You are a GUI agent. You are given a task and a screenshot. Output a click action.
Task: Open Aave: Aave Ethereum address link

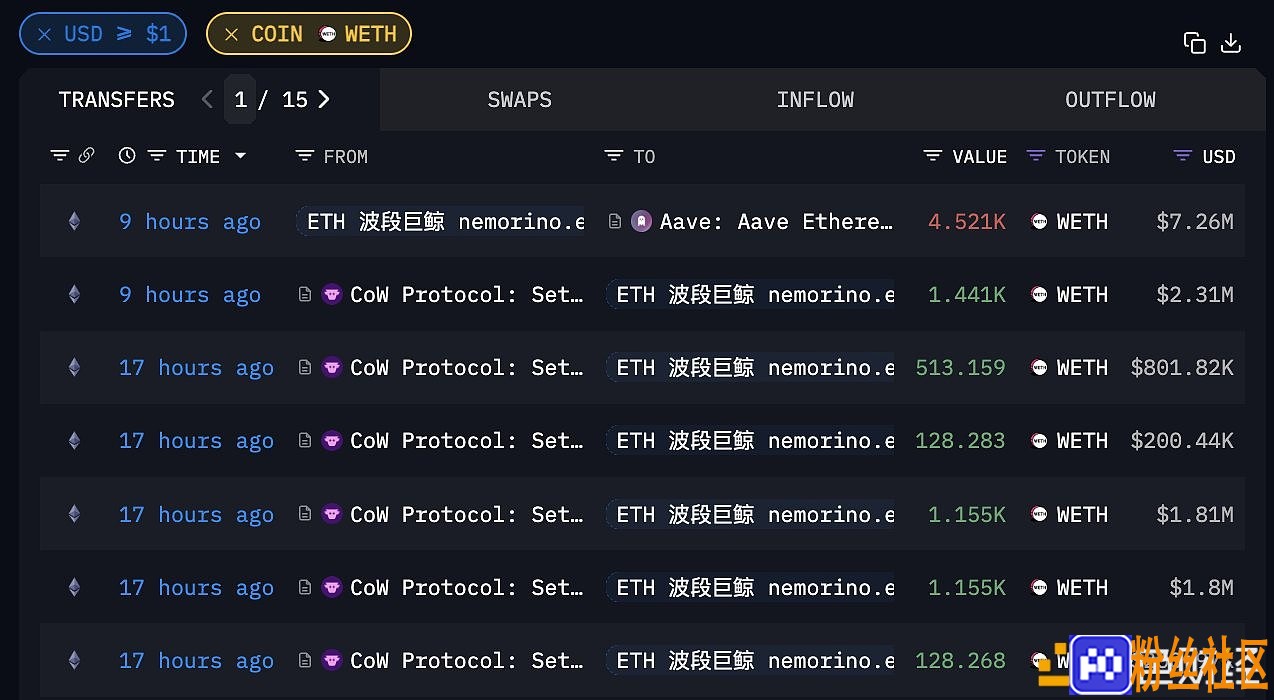click(776, 221)
